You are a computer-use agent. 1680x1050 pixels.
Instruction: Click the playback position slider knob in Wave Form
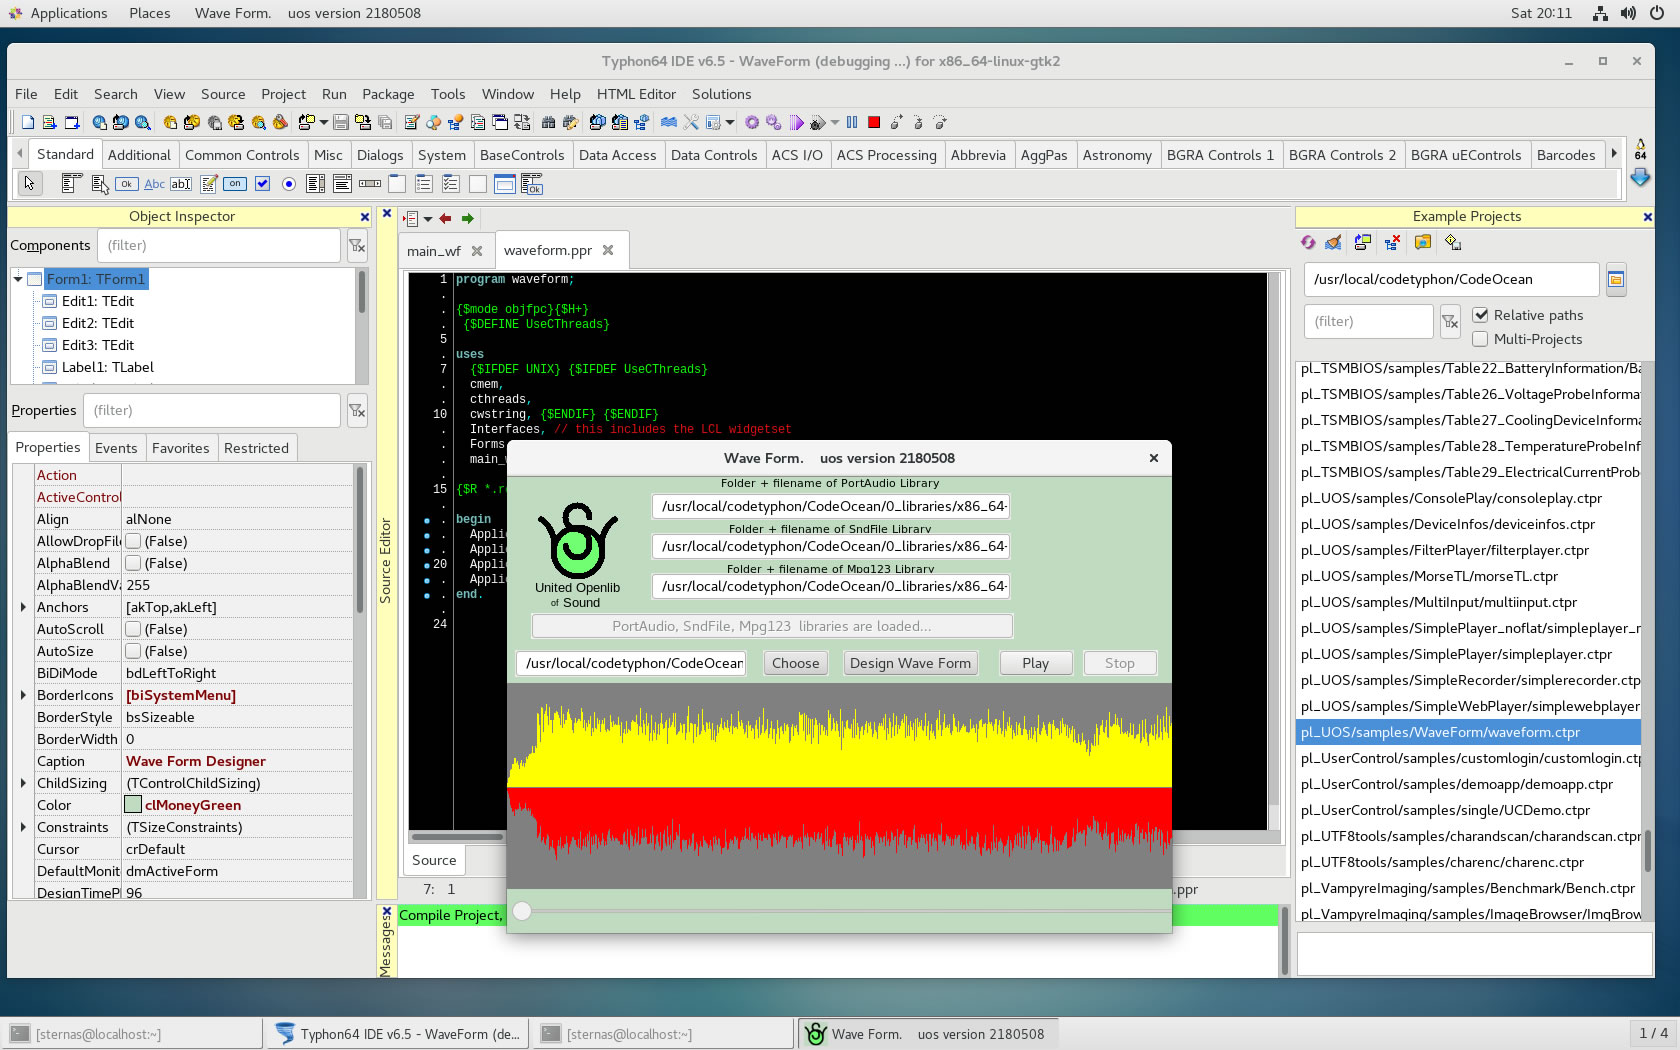(522, 911)
